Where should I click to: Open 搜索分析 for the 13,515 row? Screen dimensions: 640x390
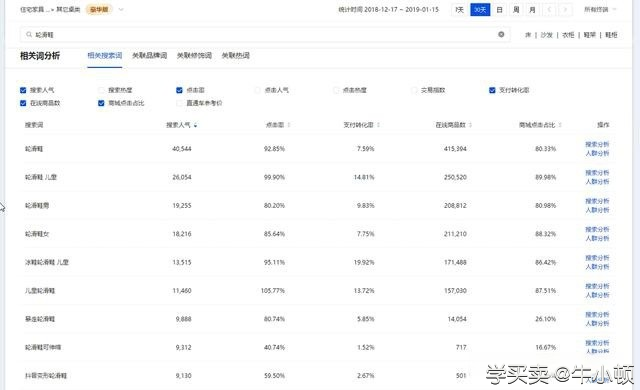[597, 258]
